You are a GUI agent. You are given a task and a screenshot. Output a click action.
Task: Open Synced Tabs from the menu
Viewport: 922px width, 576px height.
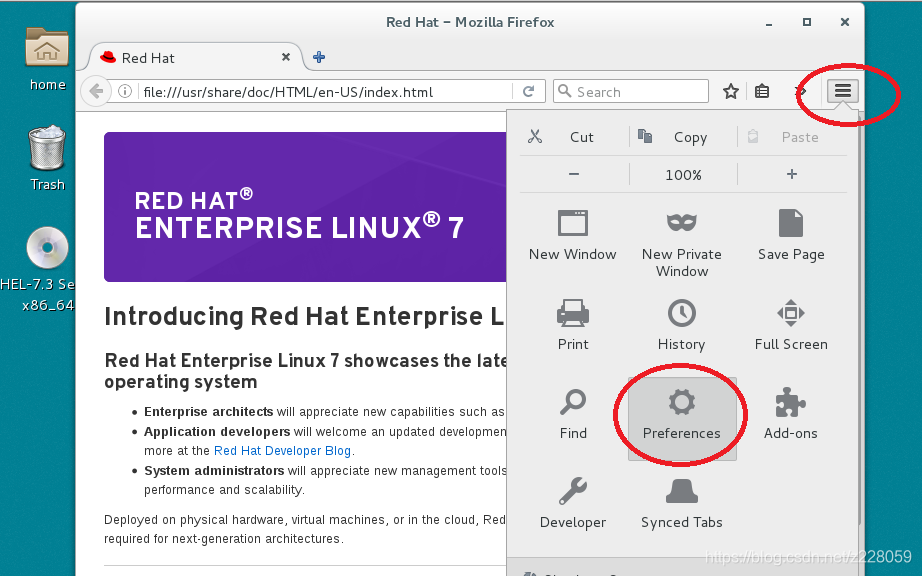pos(682,504)
